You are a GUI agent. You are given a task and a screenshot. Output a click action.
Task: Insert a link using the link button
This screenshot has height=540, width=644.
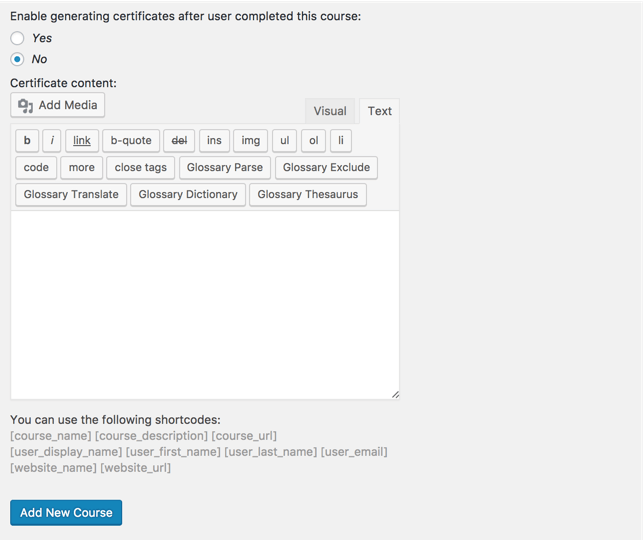pos(82,141)
